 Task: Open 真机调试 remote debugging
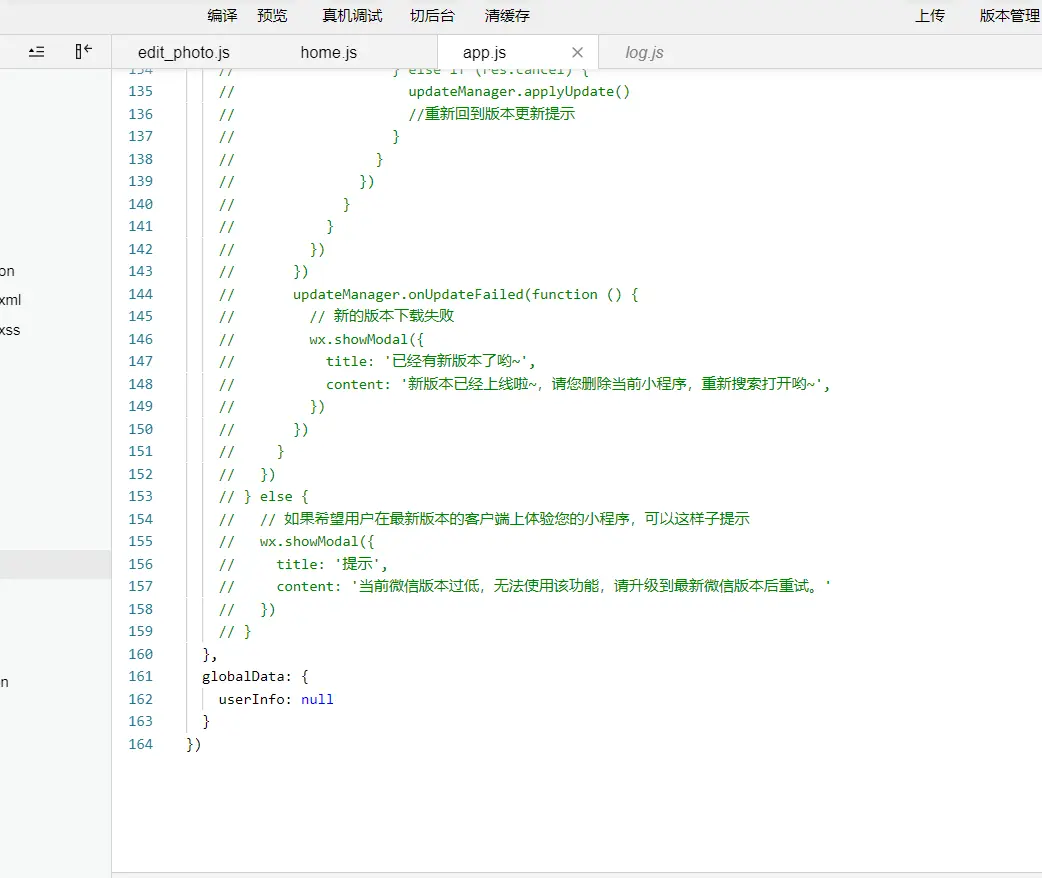352,15
